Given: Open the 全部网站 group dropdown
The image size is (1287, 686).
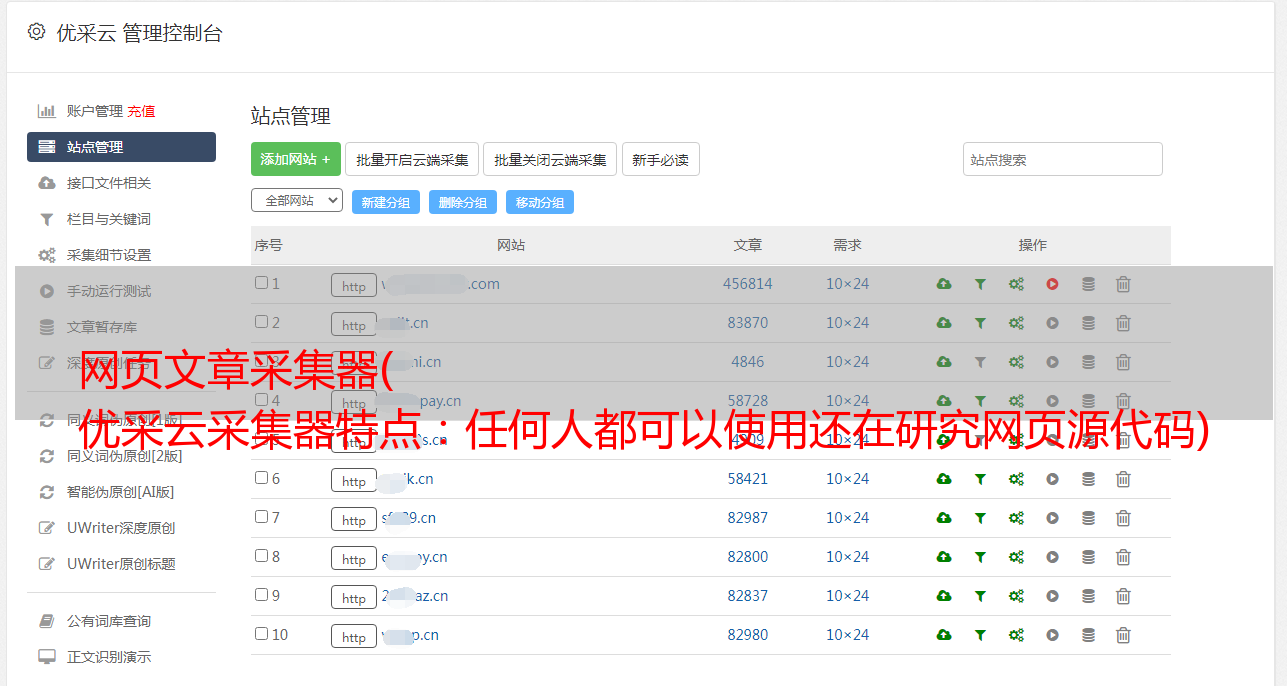Looking at the screenshot, I should 297,201.
